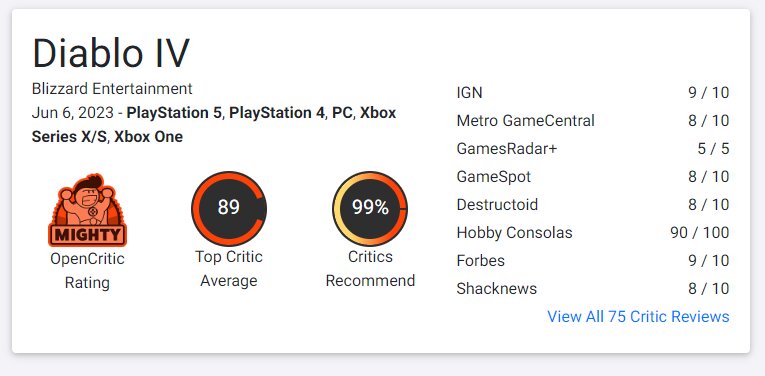Image resolution: width=765 pixels, height=376 pixels.
Task: Click the Blizzard Entertainment developer name
Action: (112, 89)
